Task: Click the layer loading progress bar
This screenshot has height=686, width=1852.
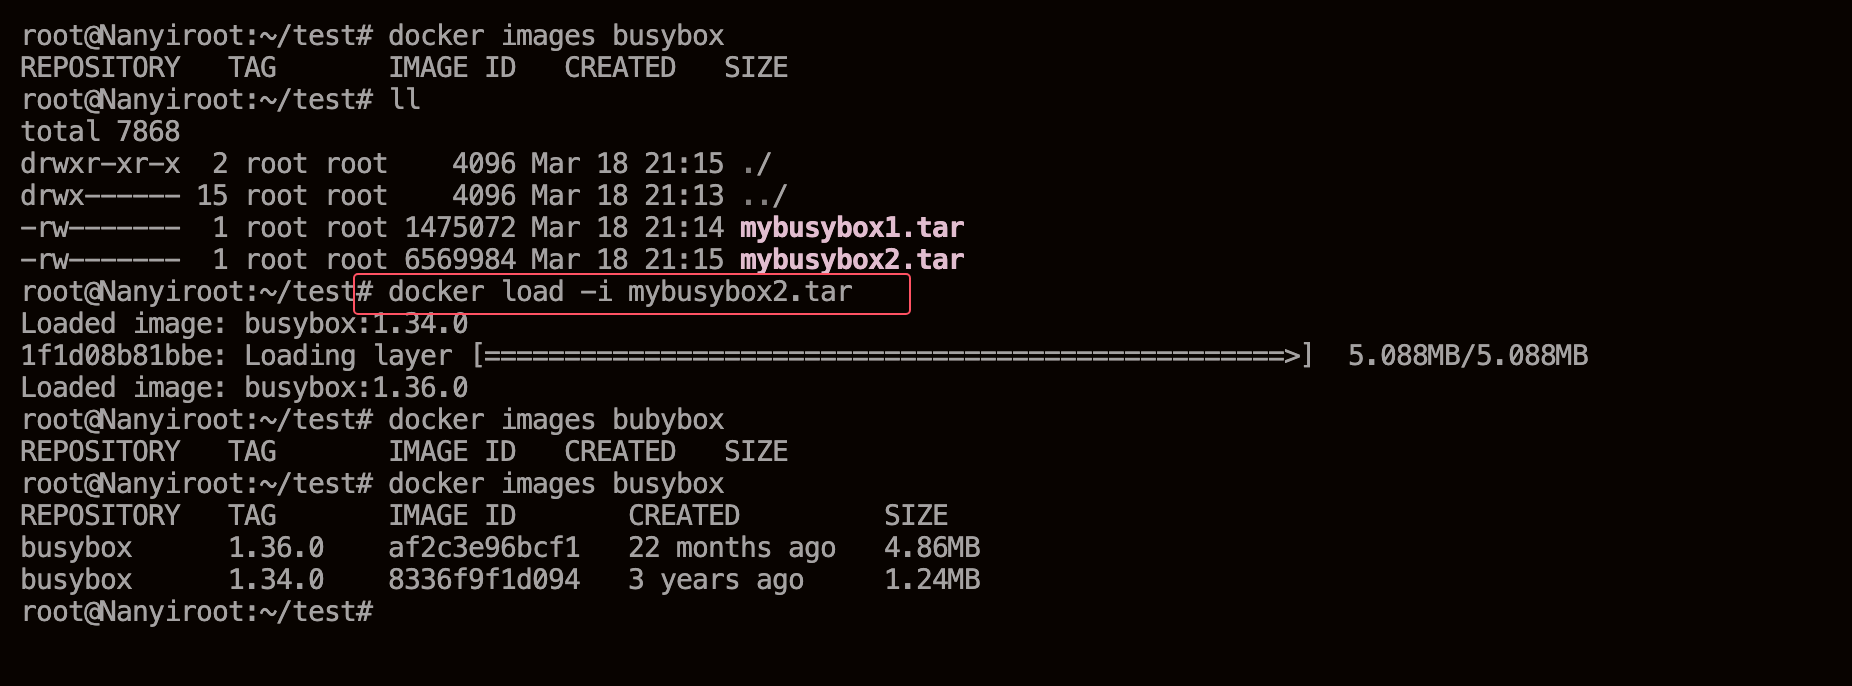Action: pyautogui.click(x=892, y=356)
